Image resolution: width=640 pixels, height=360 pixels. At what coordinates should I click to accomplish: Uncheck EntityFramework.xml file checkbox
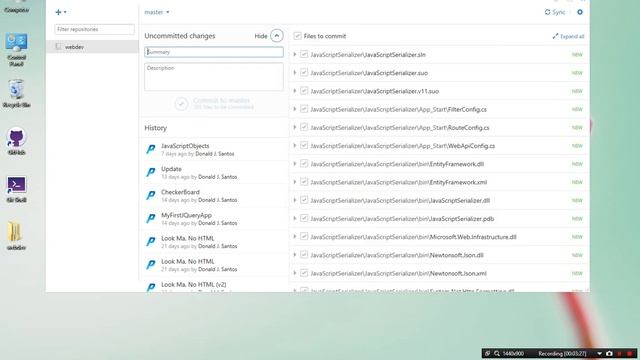coord(304,182)
